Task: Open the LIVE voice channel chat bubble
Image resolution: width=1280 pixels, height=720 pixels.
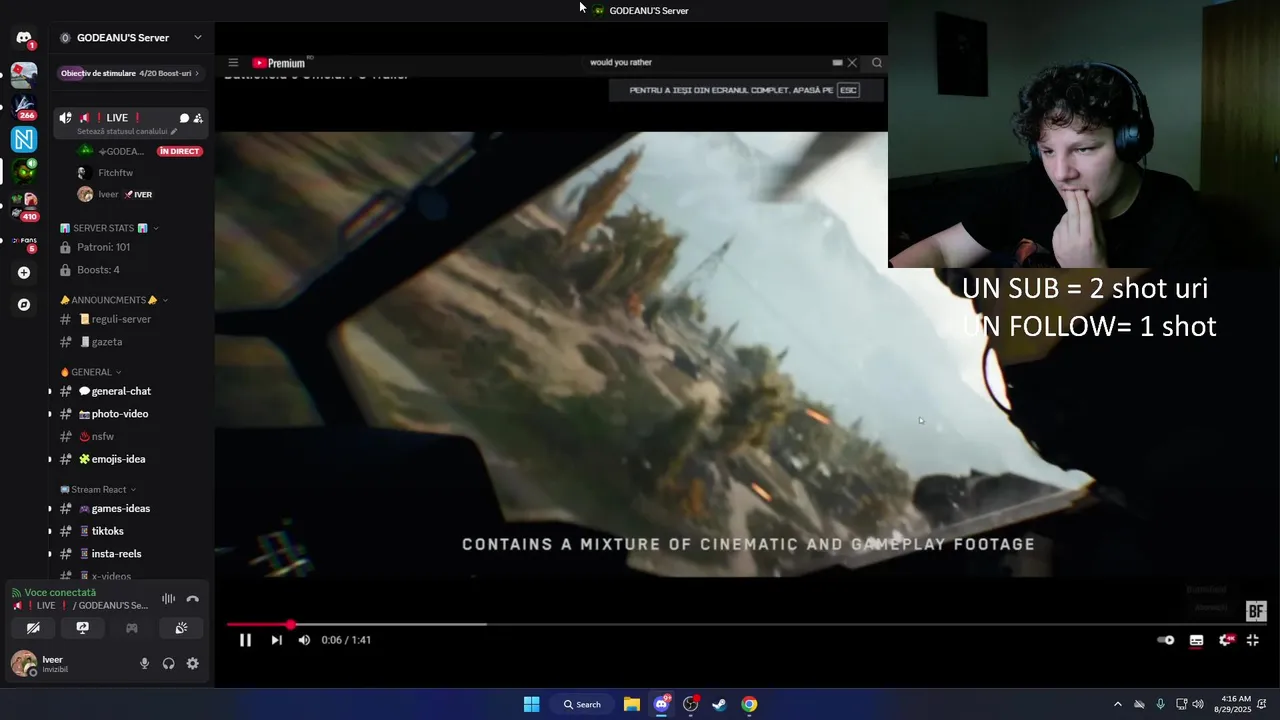Action: [184, 118]
